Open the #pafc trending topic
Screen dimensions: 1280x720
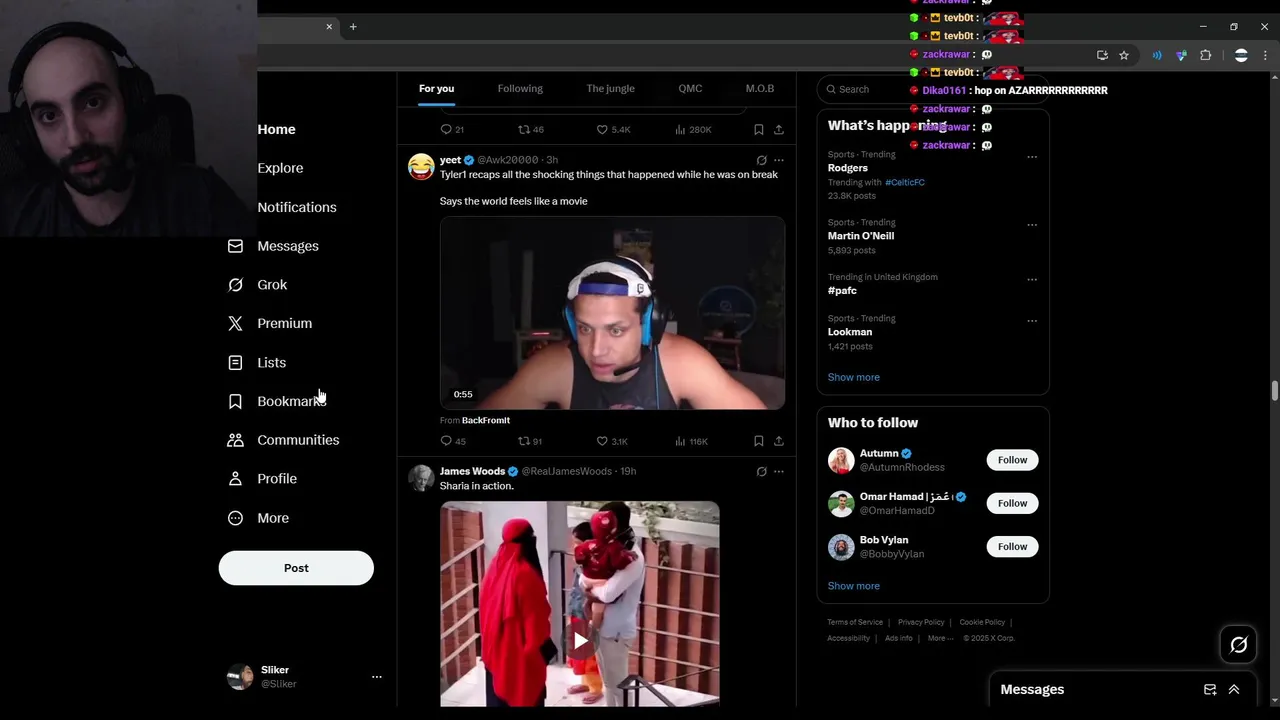pos(842,291)
